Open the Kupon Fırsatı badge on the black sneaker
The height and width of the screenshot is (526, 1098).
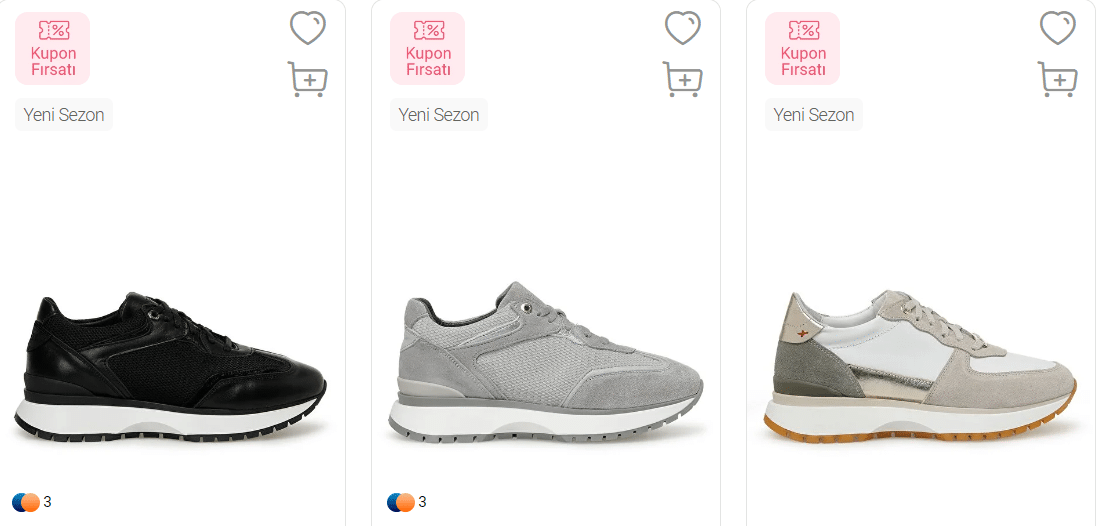click(x=53, y=48)
